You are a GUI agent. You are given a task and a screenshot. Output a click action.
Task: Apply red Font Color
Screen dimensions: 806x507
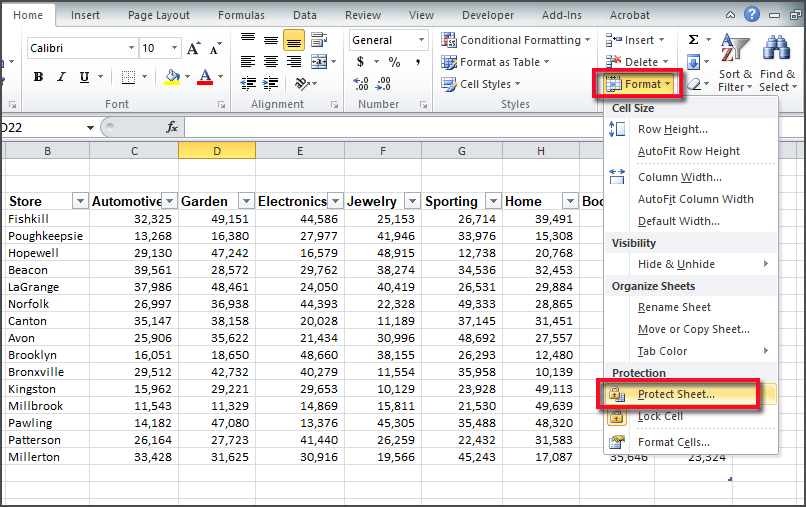coord(205,77)
